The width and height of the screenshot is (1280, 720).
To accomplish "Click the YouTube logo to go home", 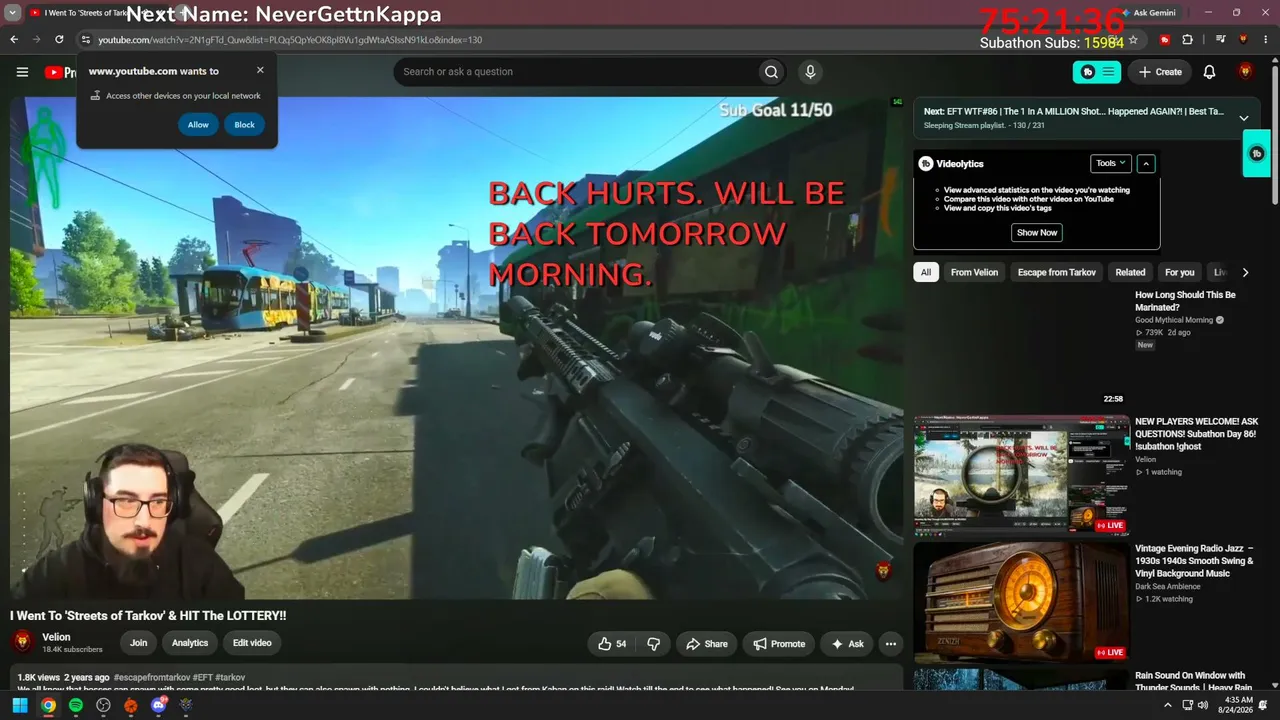I will click(60, 72).
